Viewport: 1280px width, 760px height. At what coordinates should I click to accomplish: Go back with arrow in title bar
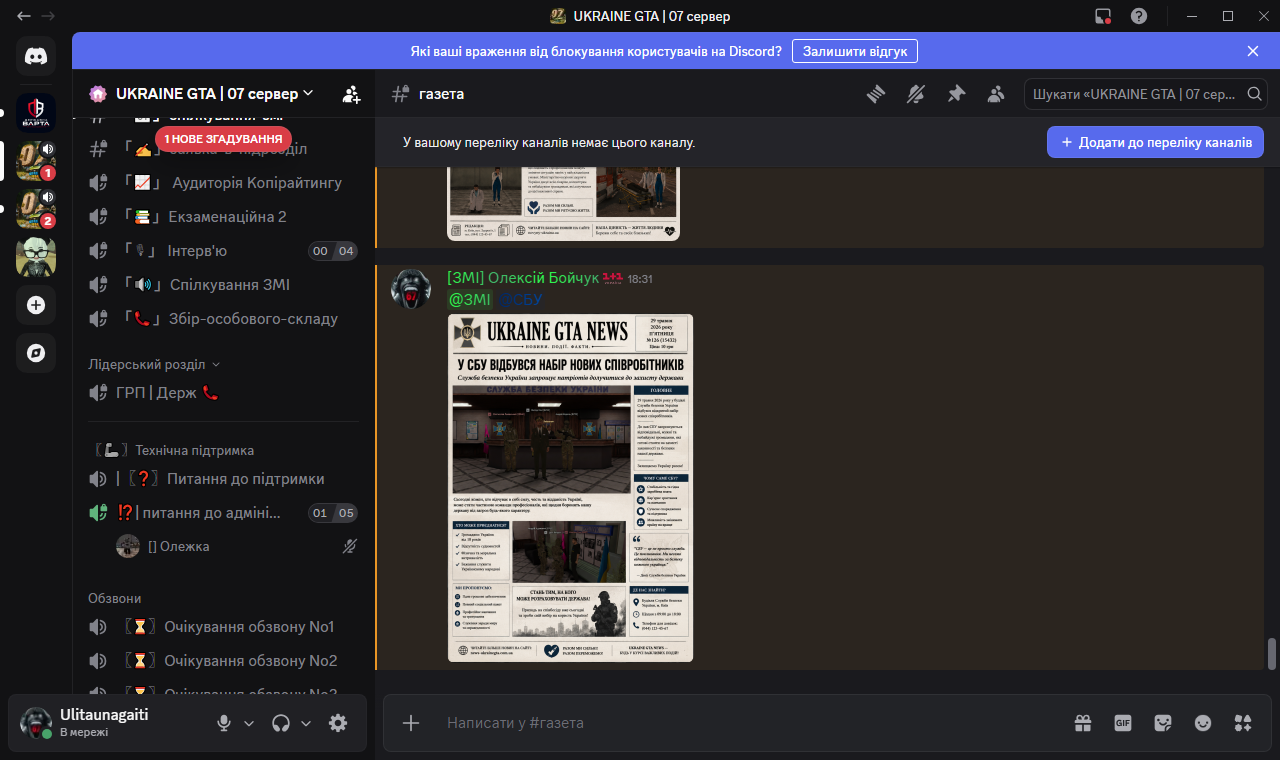pos(24,16)
